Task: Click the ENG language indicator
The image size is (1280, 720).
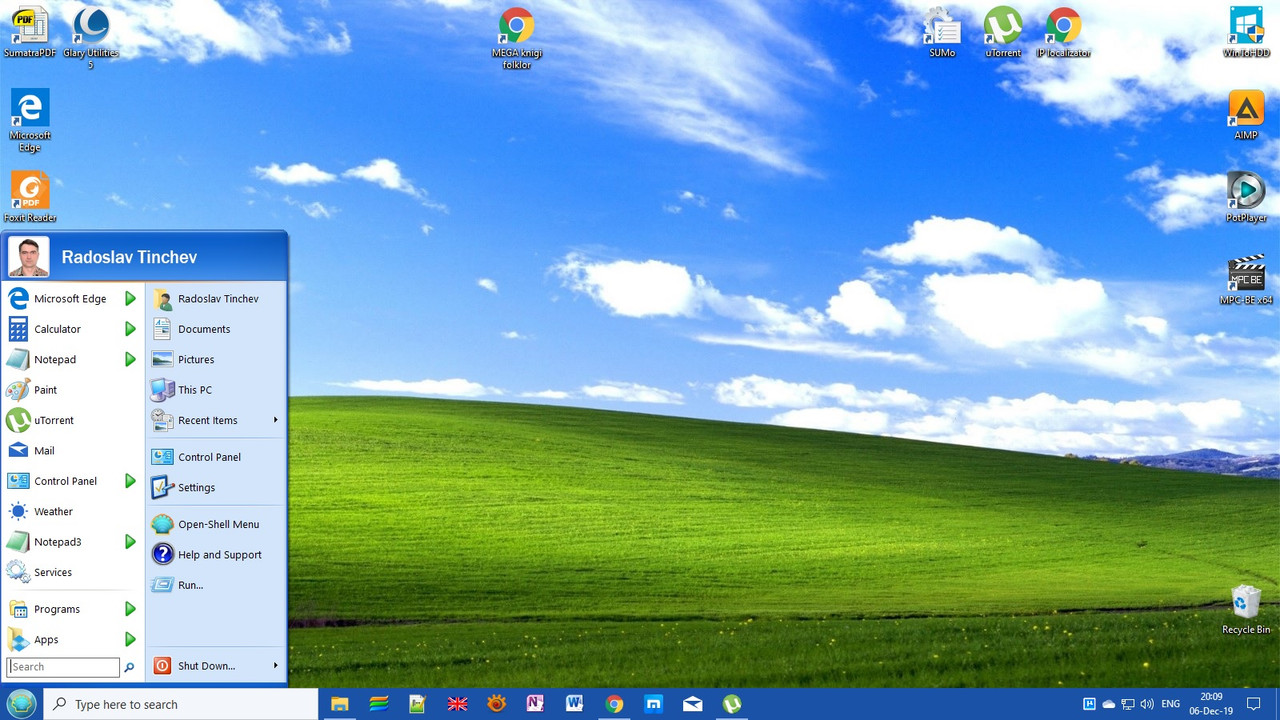Action: point(1171,704)
